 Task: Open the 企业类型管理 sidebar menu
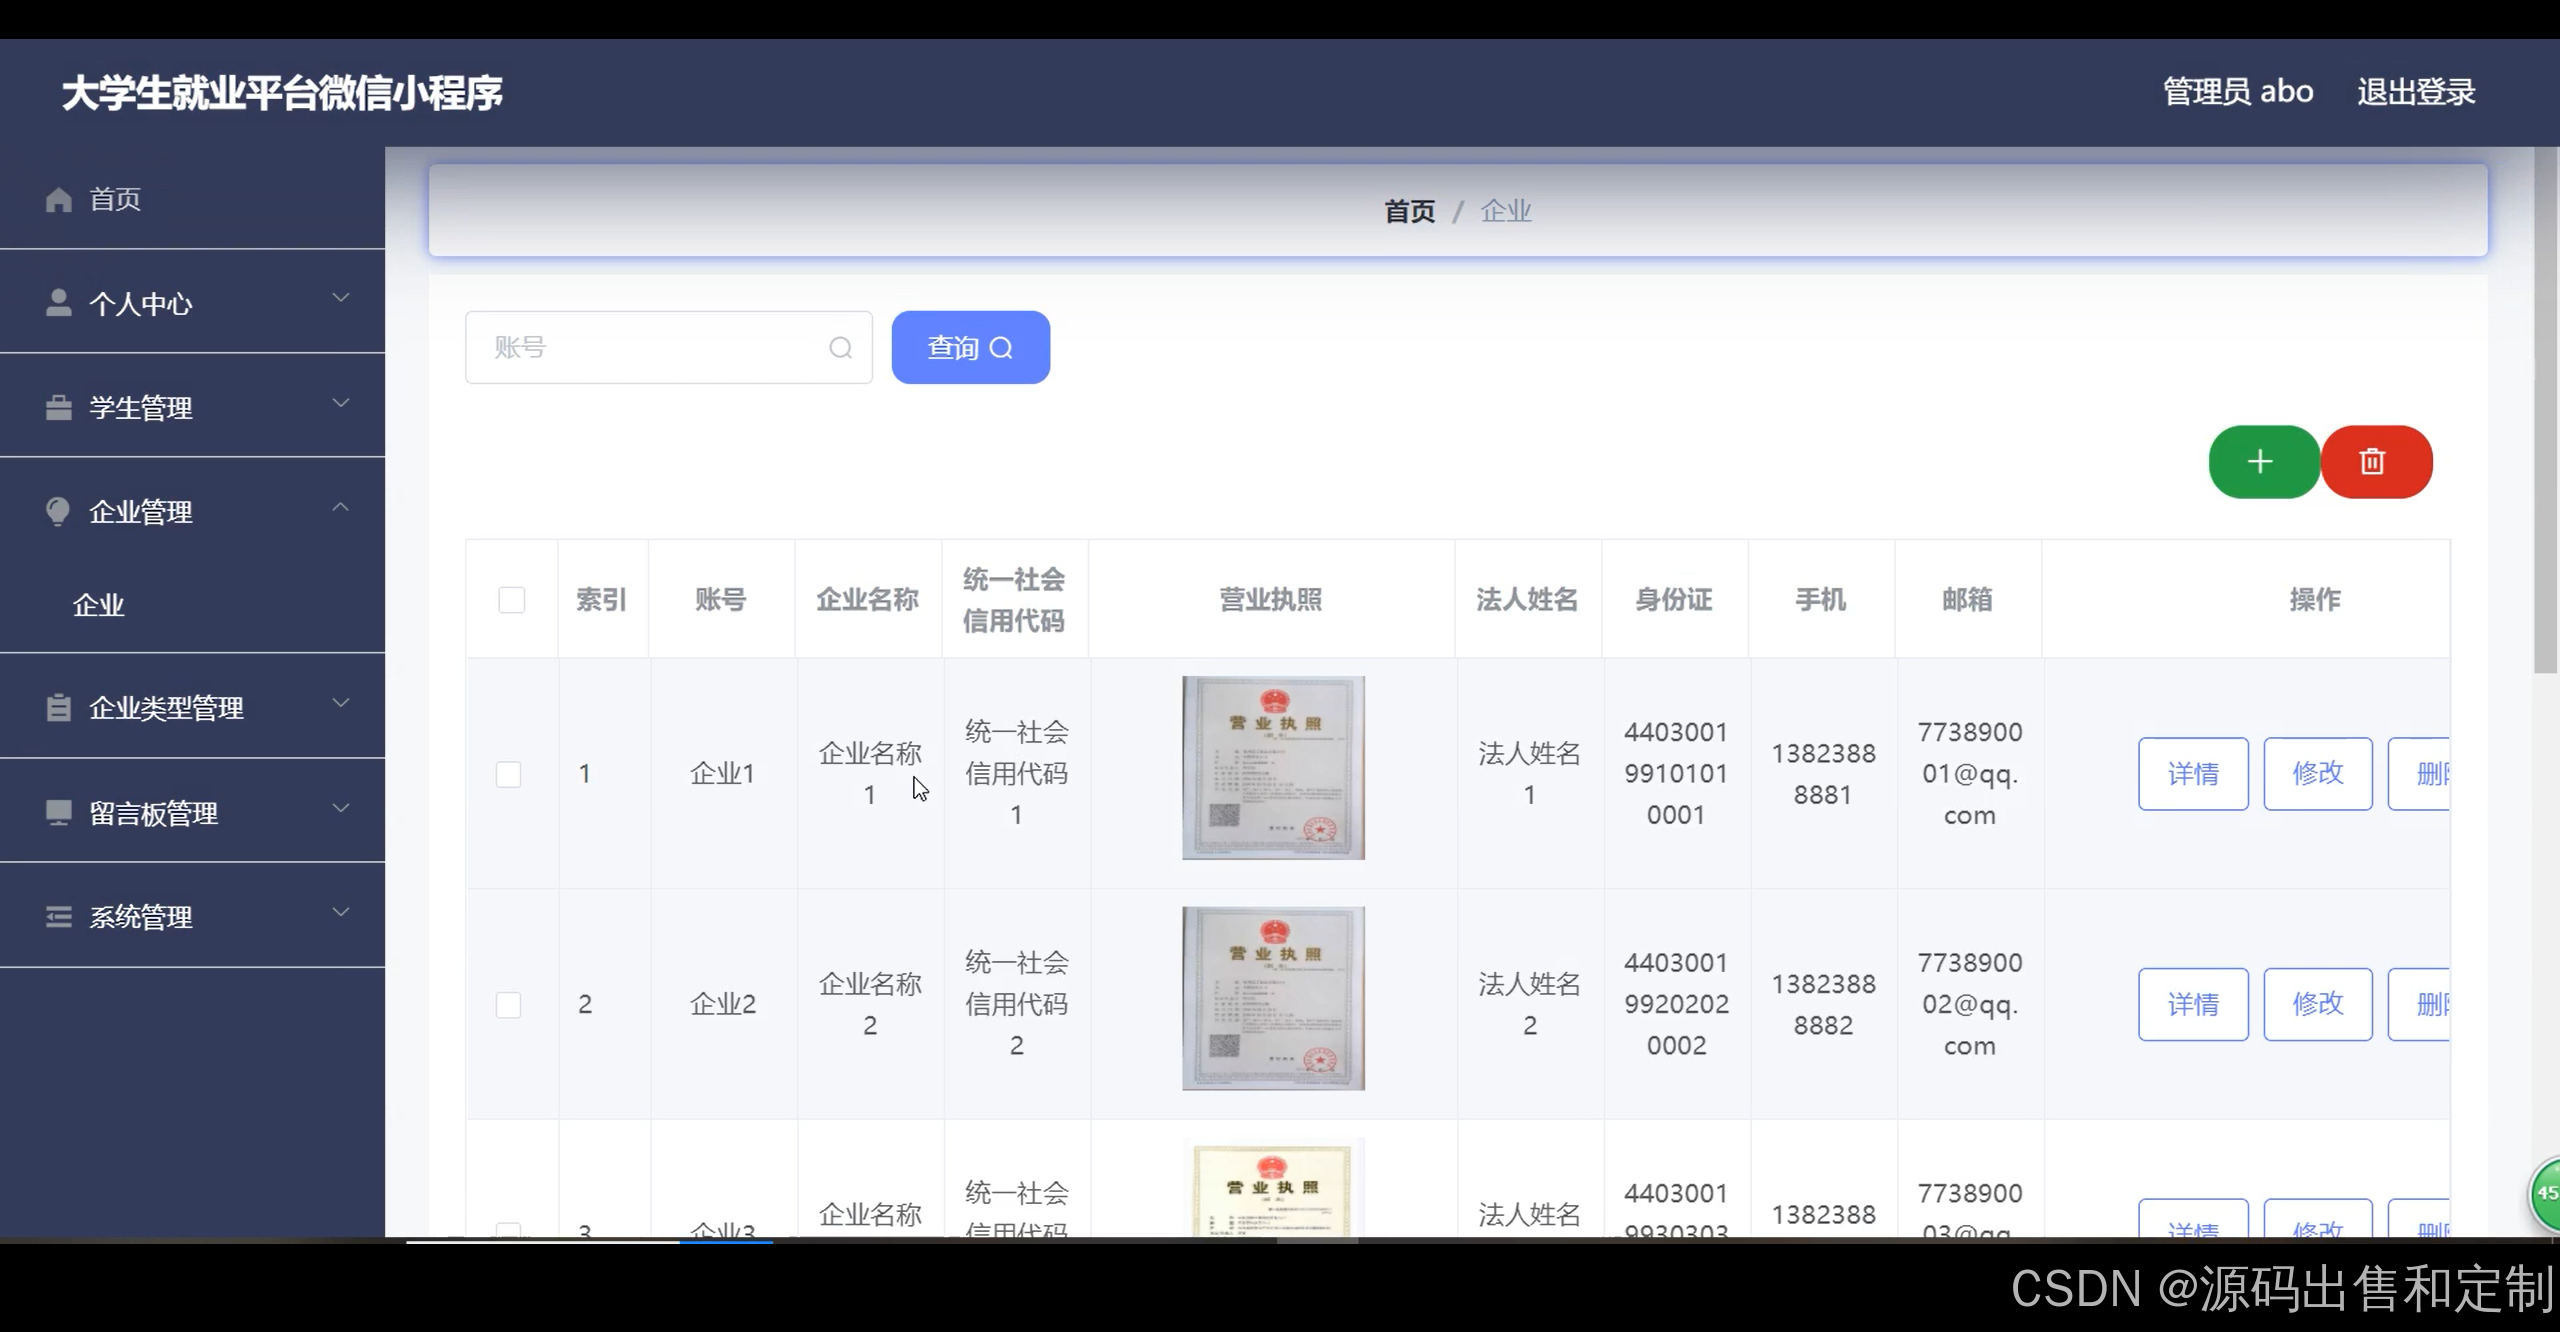[x=192, y=707]
